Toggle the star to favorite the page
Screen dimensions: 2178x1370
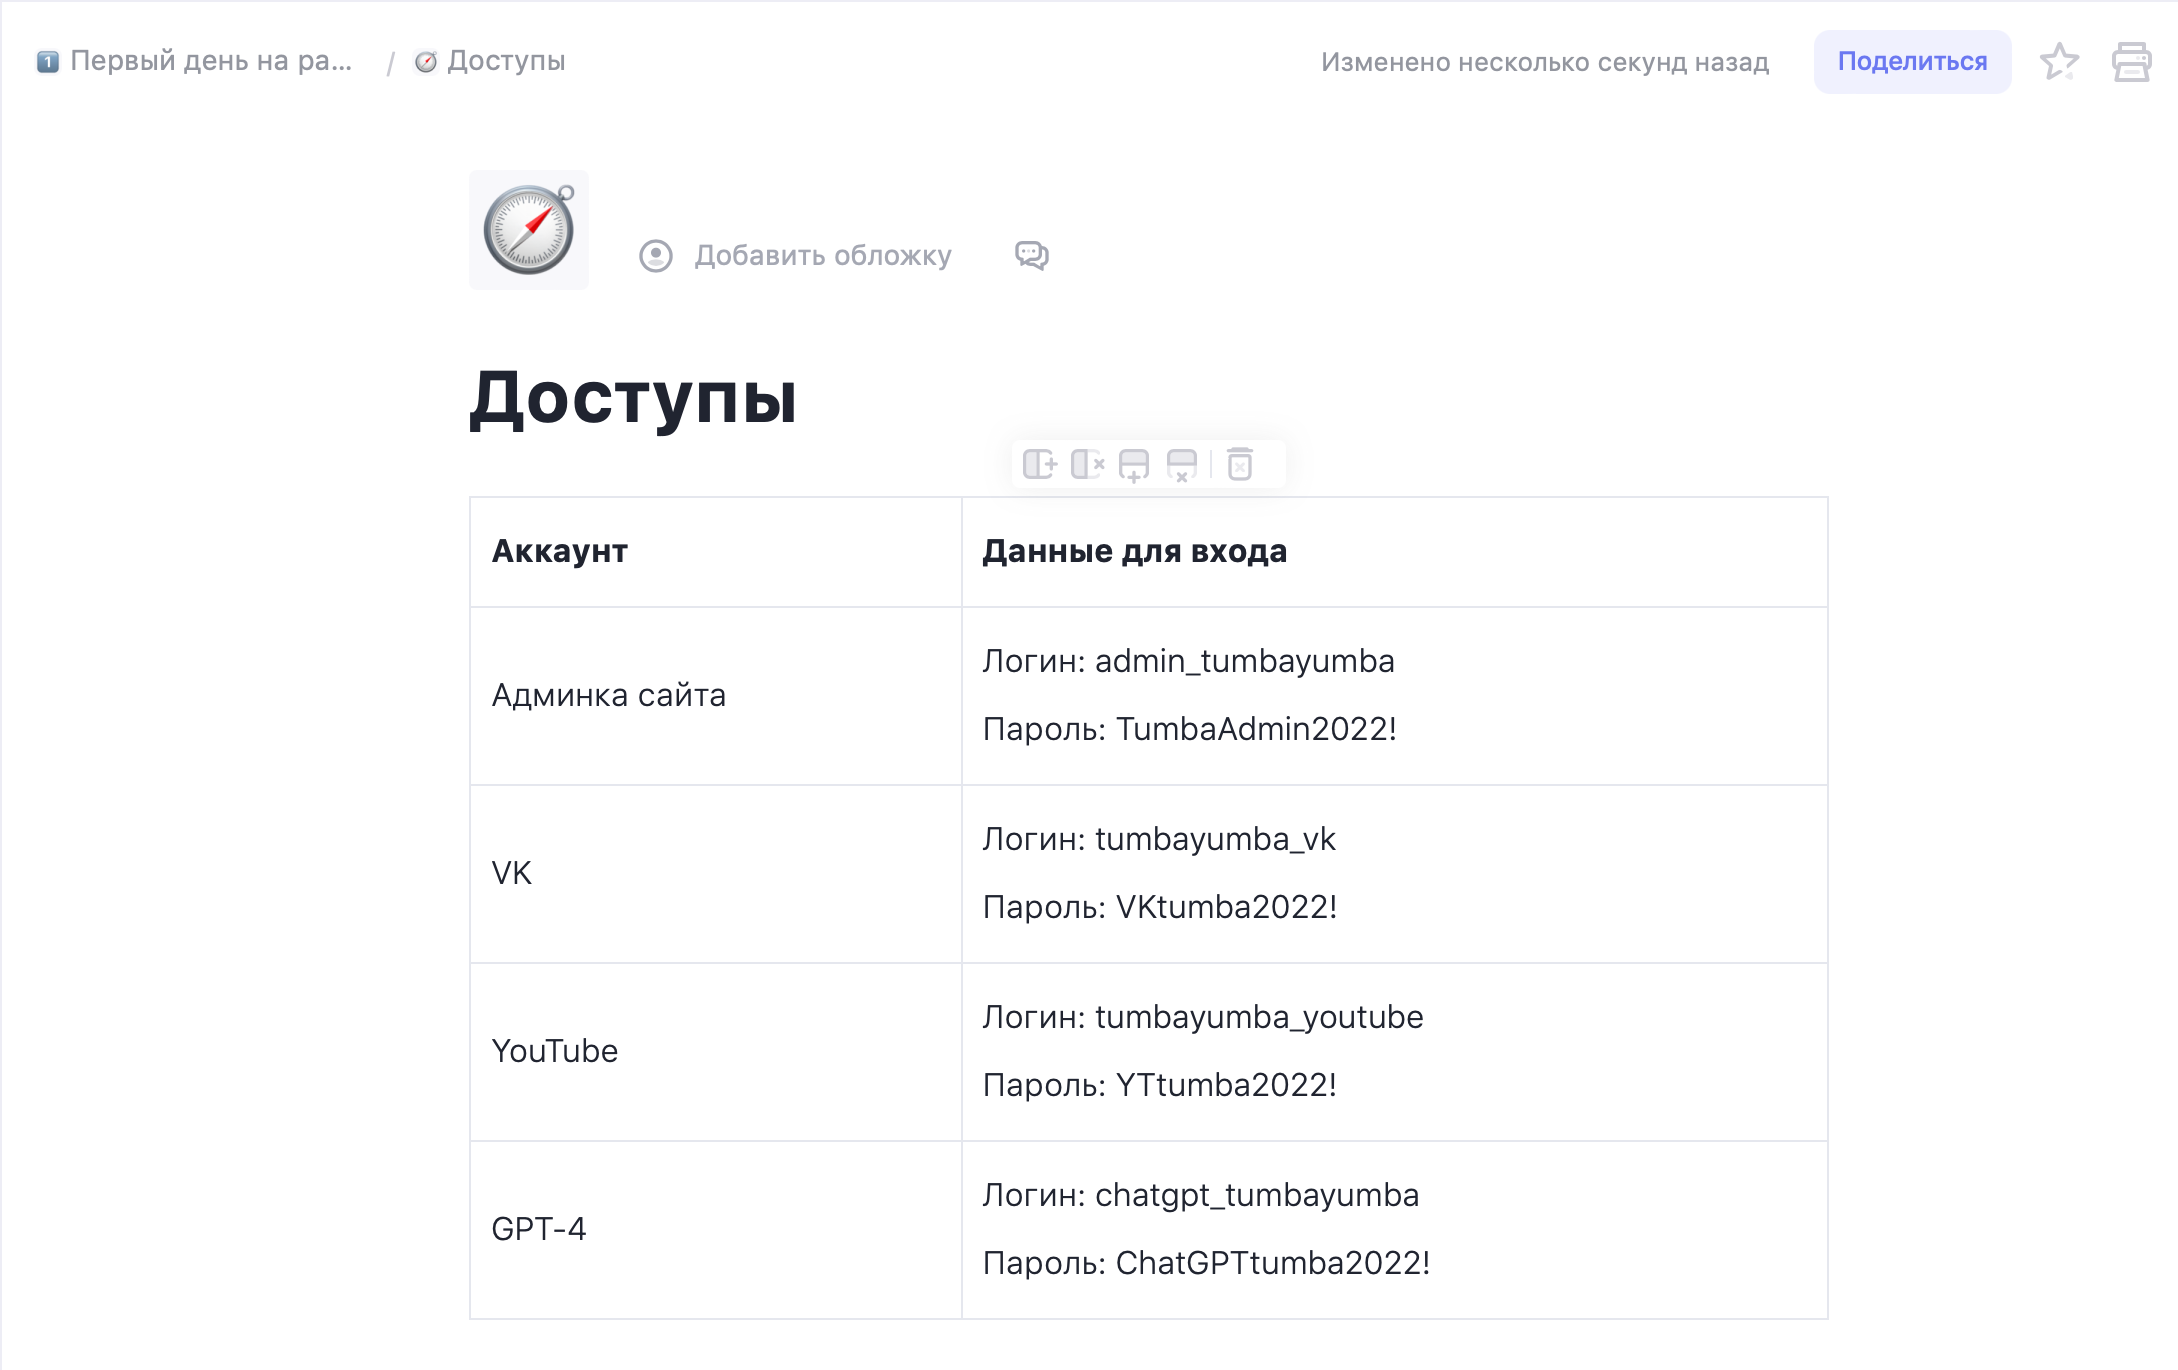pyautogui.click(x=2059, y=61)
